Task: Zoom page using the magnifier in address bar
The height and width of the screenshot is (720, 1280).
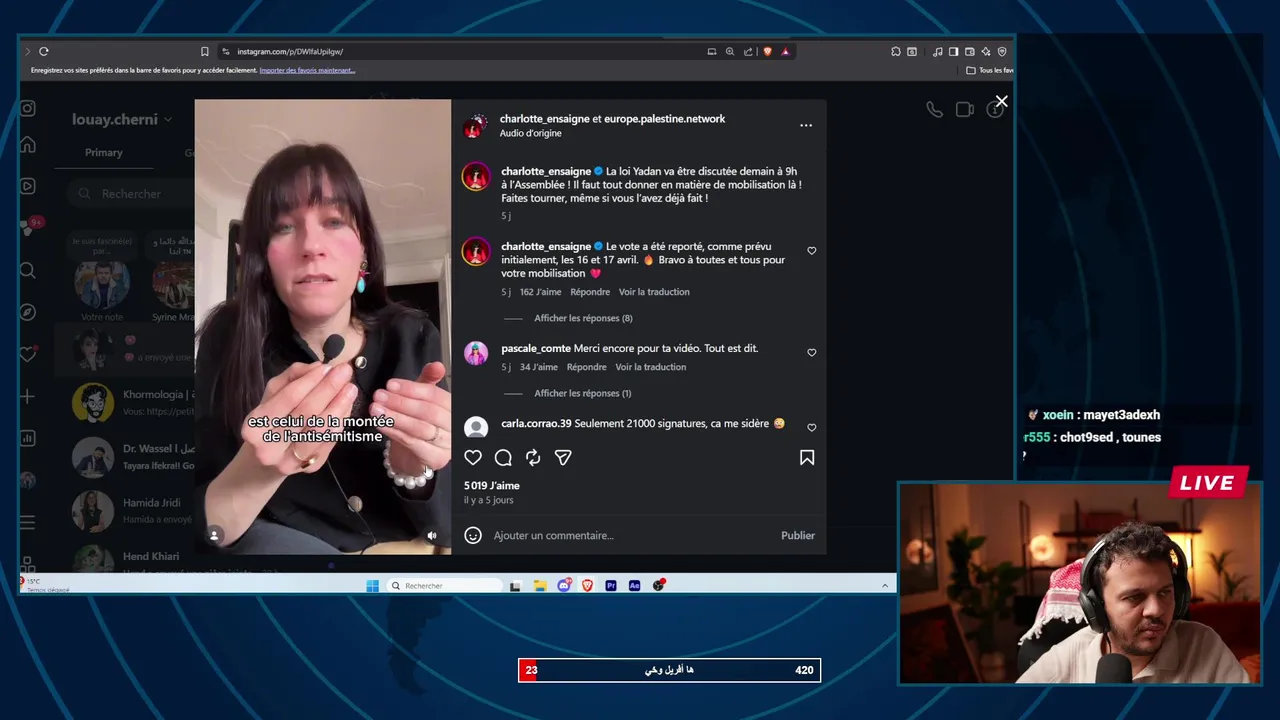Action: point(730,51)
